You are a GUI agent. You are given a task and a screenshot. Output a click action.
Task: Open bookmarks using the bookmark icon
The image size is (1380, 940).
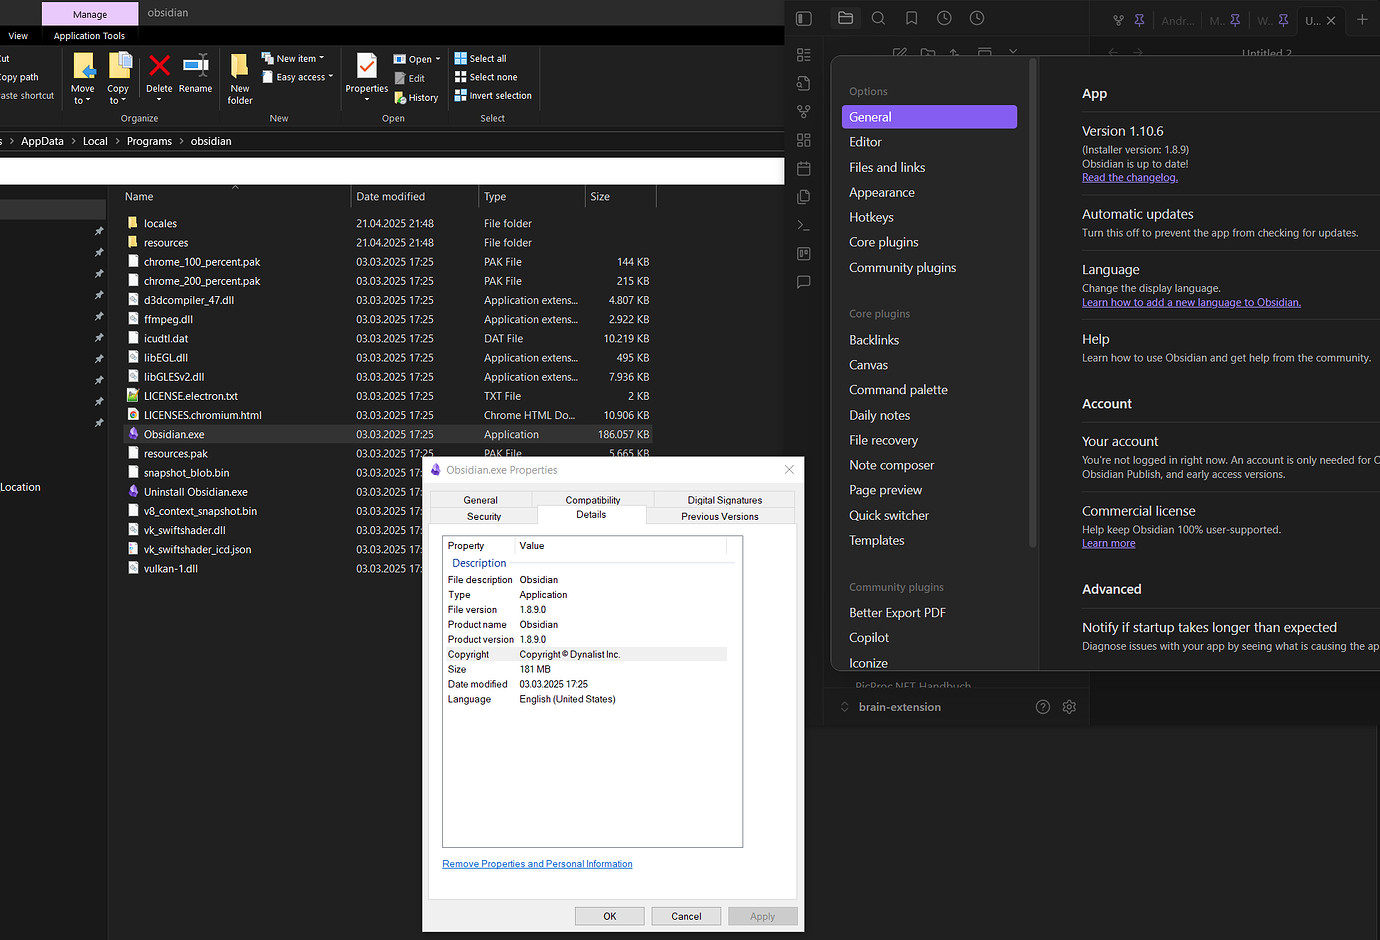click(911, 17)
